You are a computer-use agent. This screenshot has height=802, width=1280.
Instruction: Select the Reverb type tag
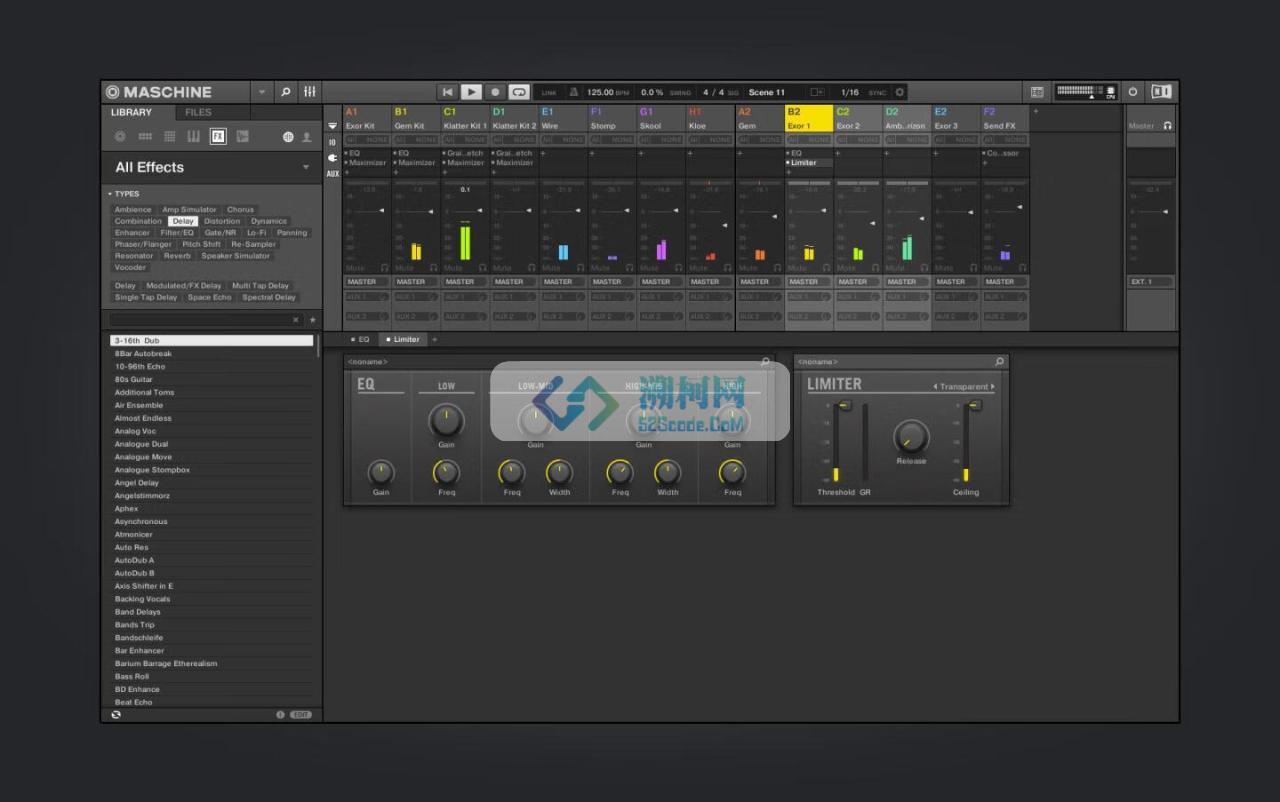coord(177,256)
